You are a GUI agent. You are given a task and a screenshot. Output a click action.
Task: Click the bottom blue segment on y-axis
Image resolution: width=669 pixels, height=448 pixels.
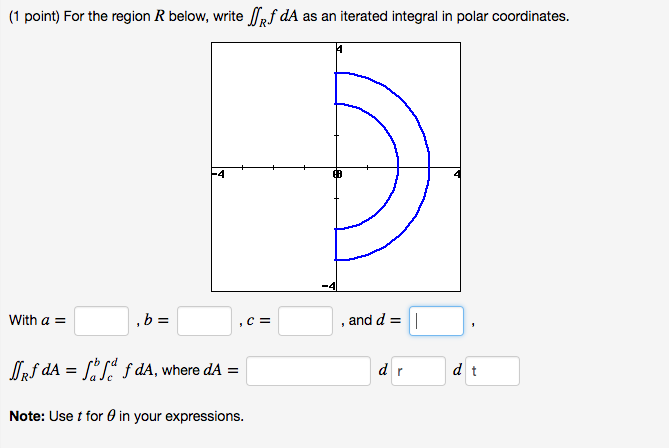click(x=336, y=244)
